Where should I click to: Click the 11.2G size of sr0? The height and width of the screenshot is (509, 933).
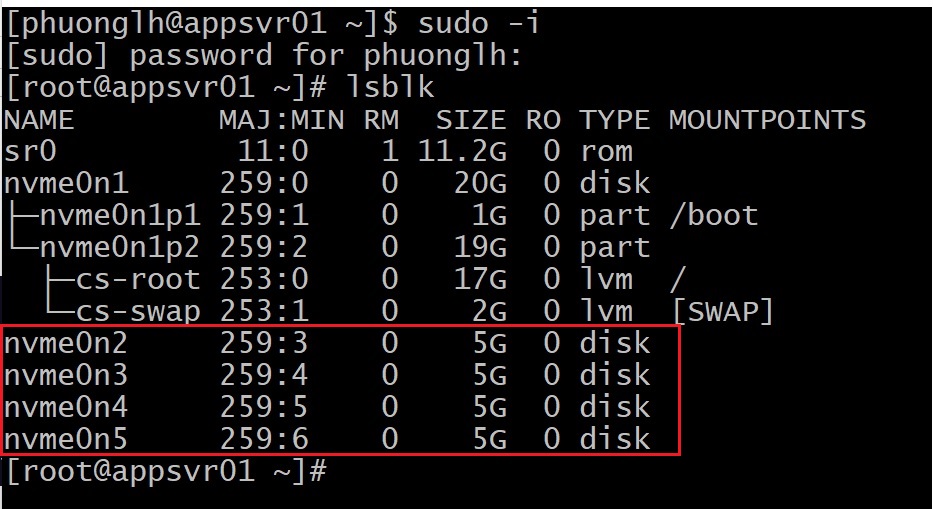461,151
